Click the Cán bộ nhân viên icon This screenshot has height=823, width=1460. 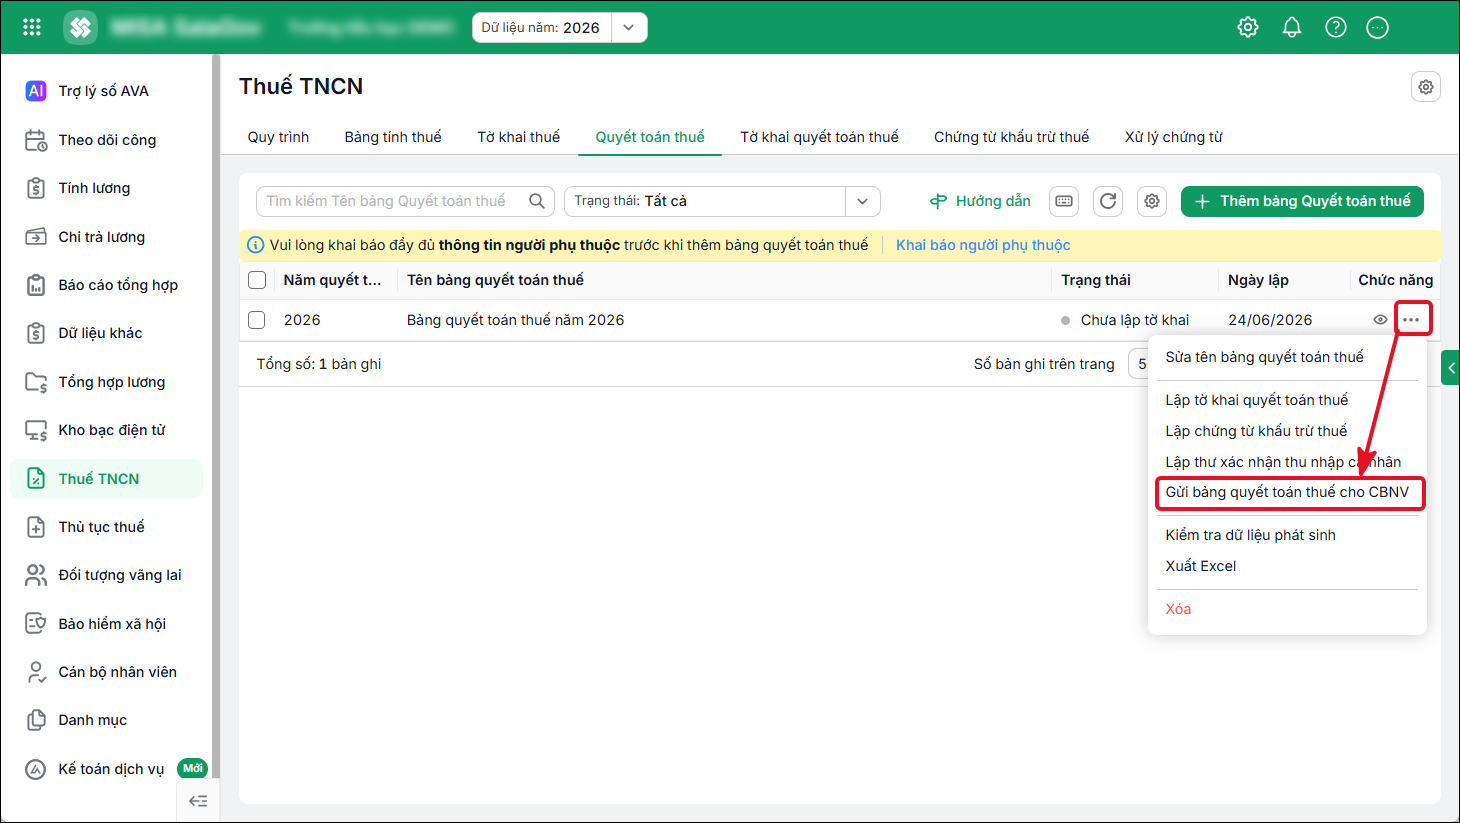36,672
